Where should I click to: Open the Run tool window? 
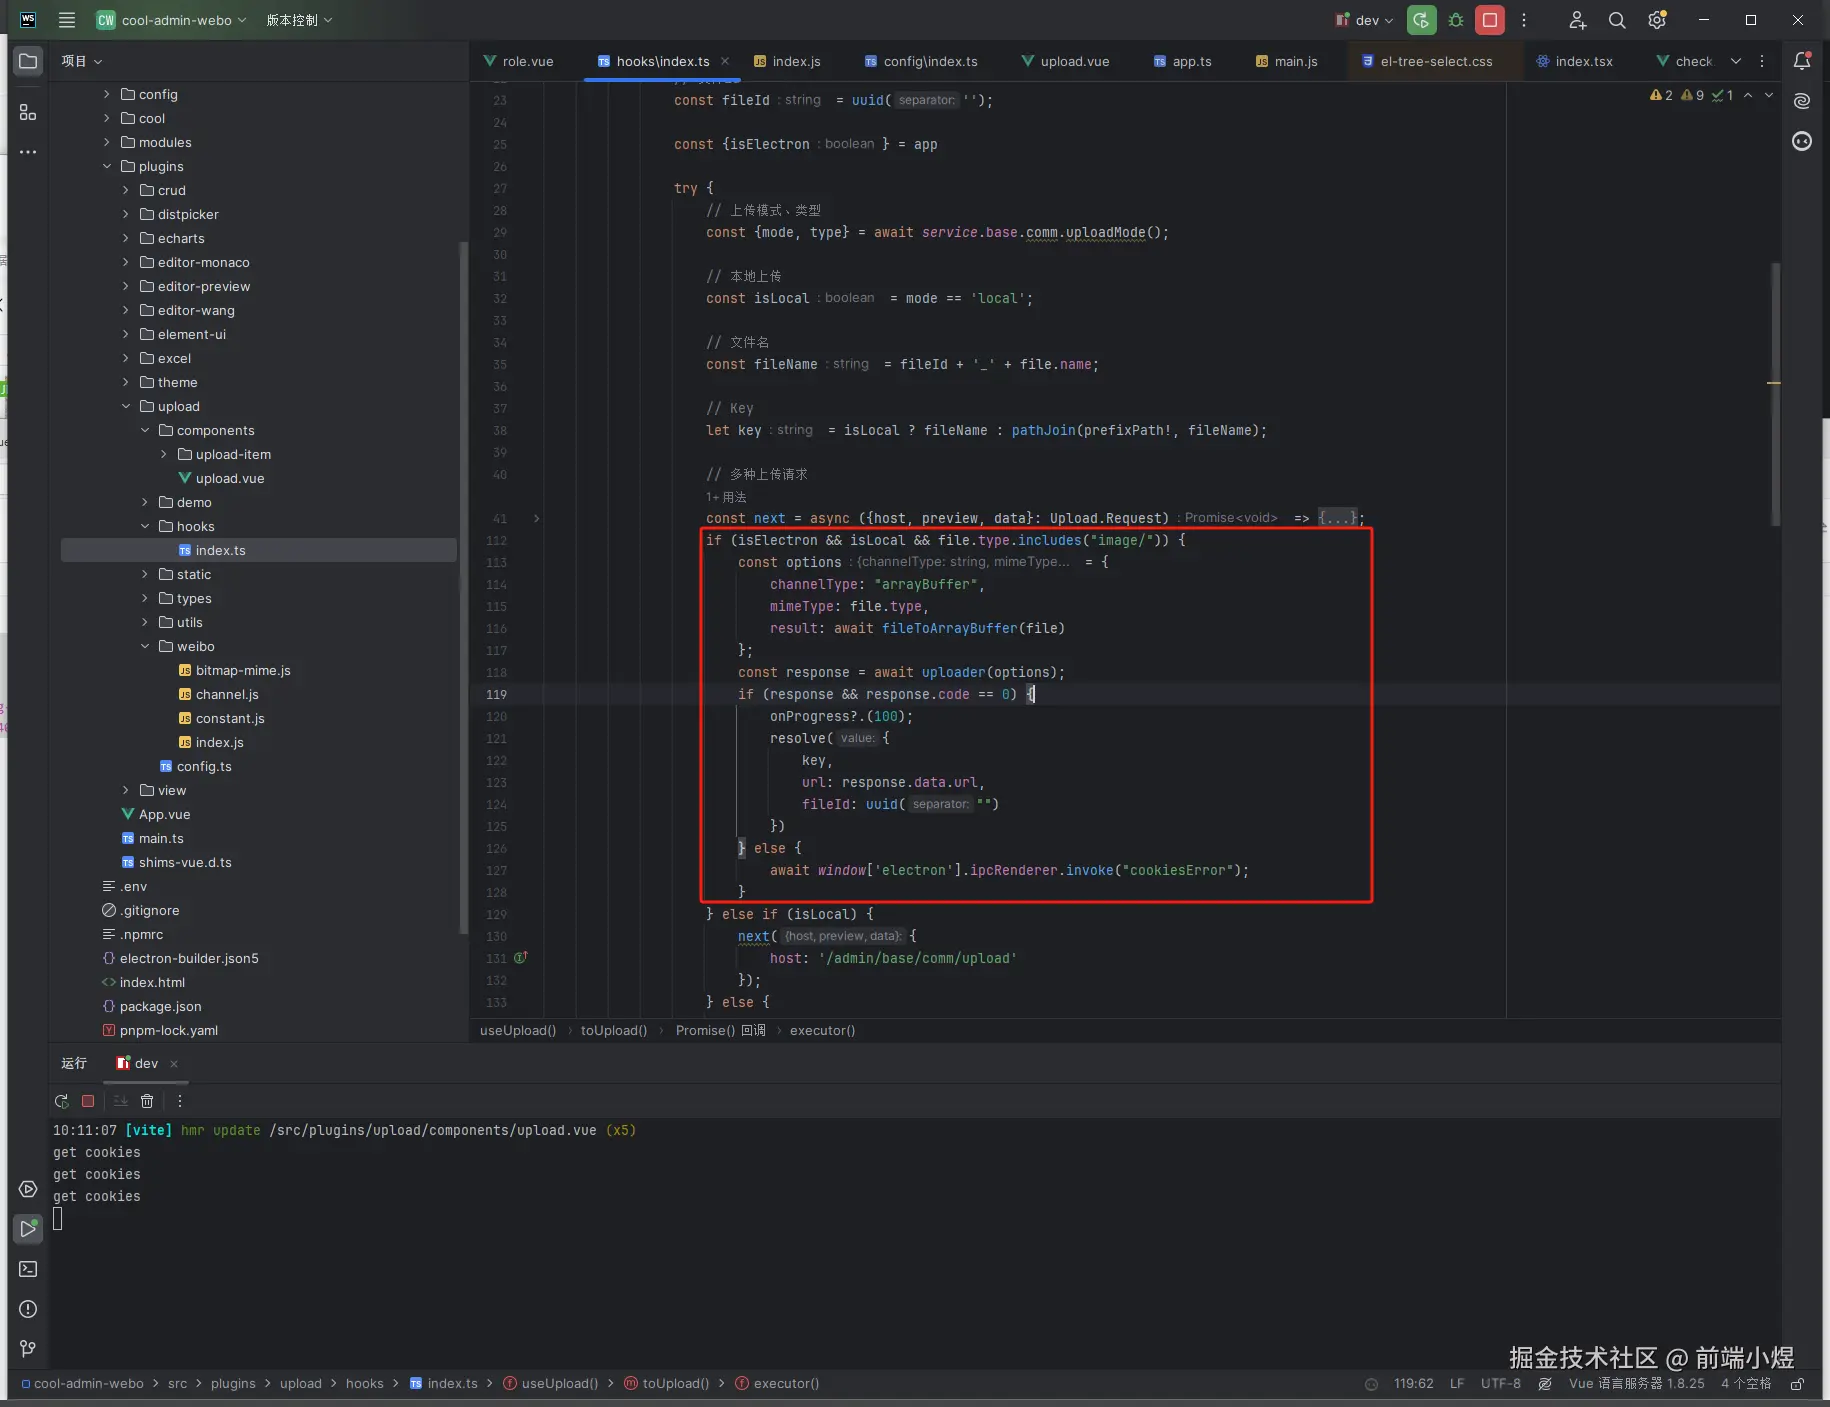click(x=28, y=1229)
